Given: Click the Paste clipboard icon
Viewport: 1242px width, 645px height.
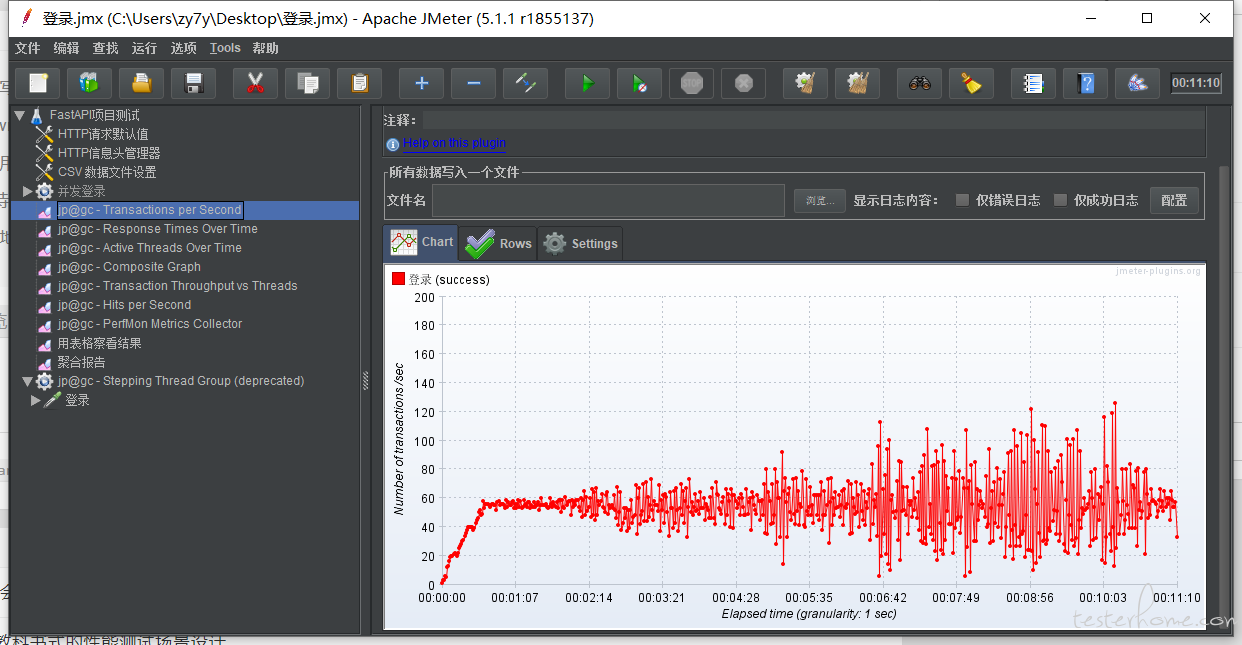Looking at the screenshot, I should (360, 84).
